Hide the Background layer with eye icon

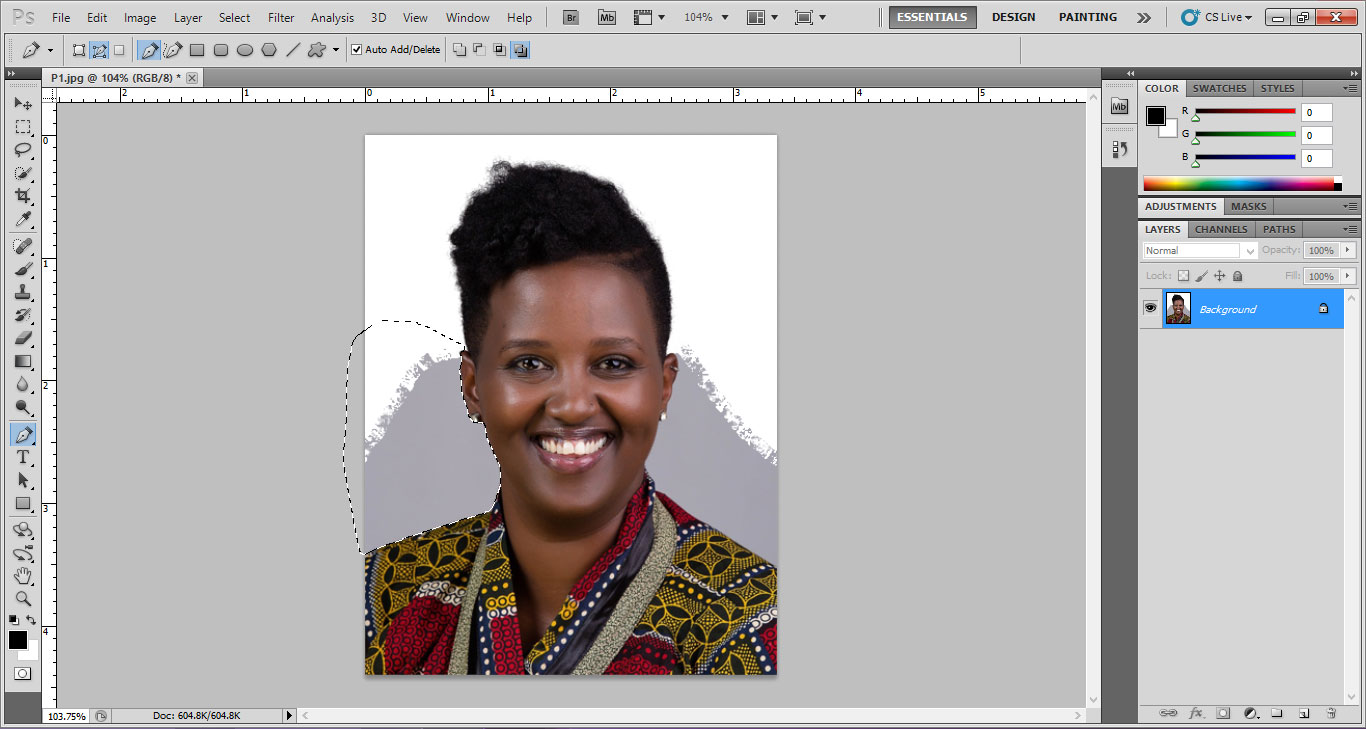[x=1150, y=308]
